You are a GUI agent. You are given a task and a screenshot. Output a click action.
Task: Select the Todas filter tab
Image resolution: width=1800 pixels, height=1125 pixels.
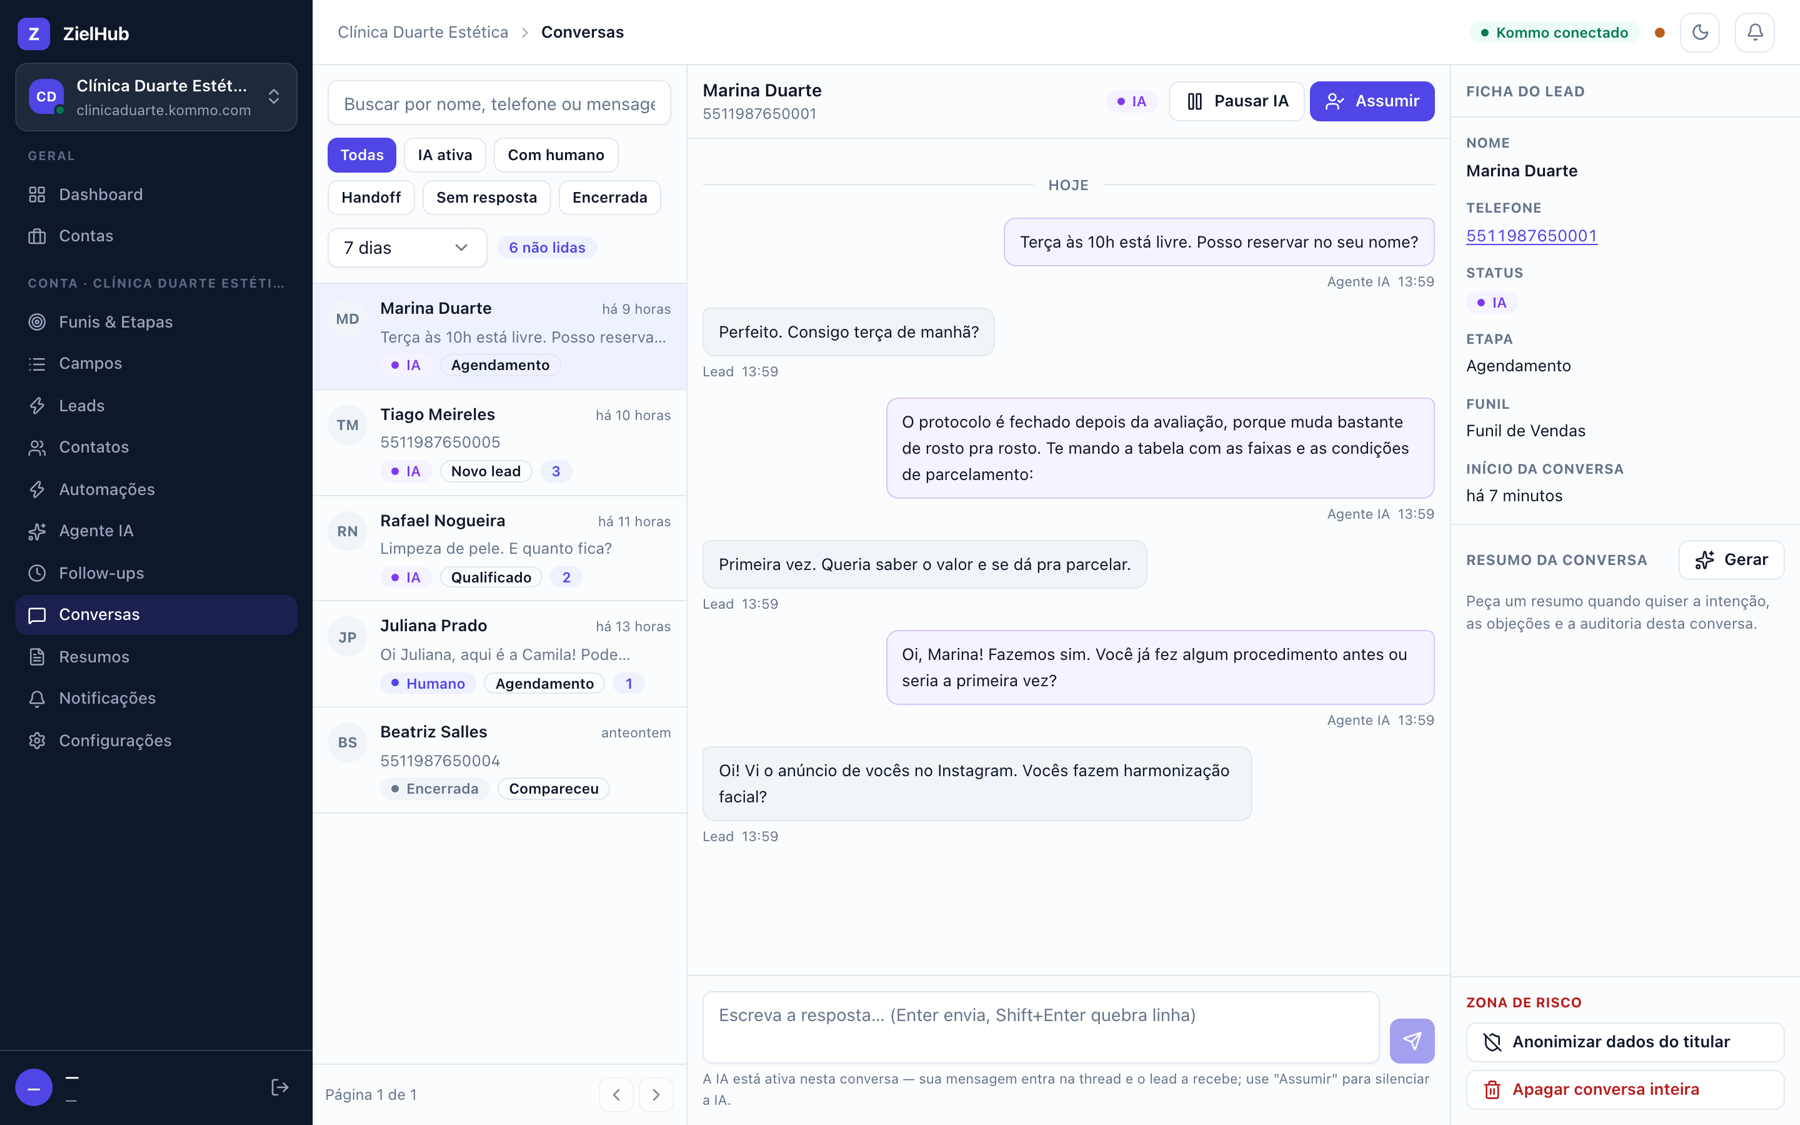(362, 155)
